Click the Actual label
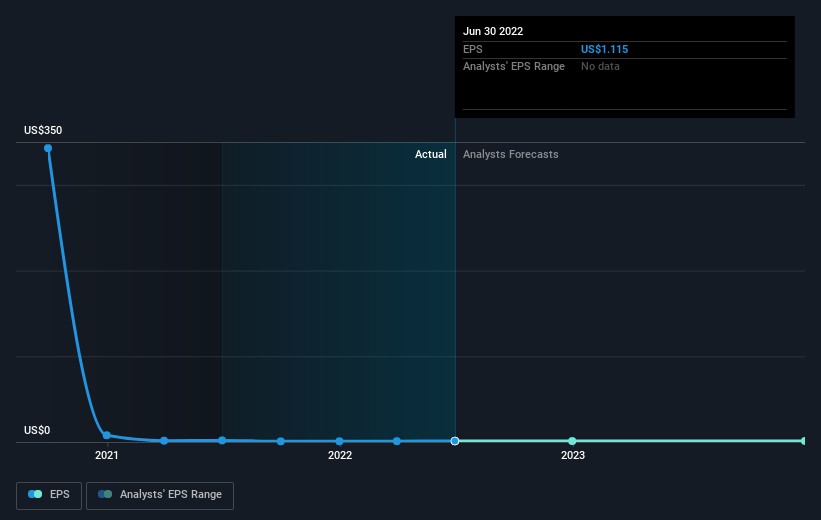821x520 pixels. click(x=431, y=154)
